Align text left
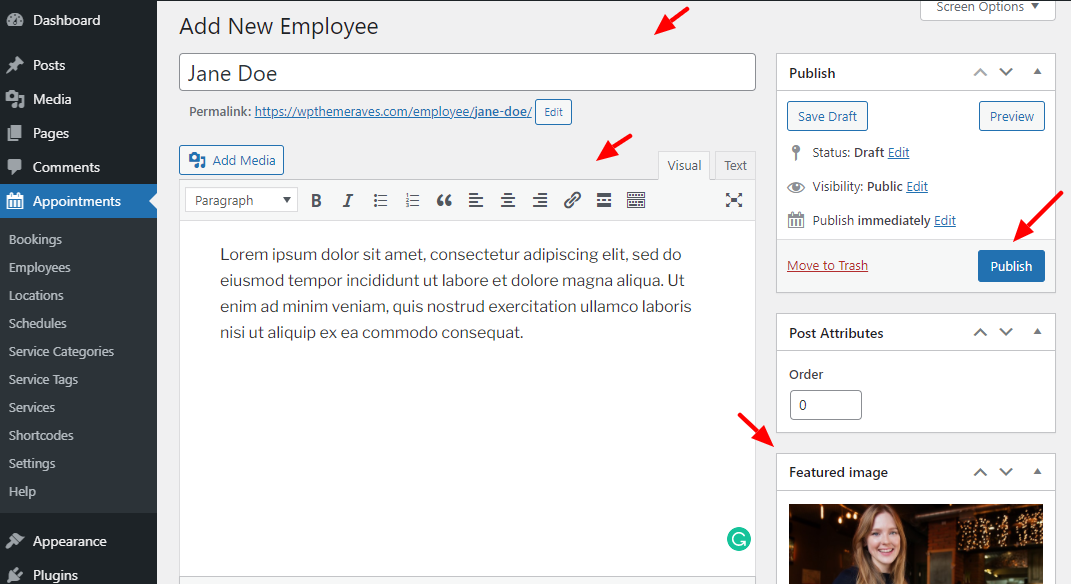 (476, 200)
